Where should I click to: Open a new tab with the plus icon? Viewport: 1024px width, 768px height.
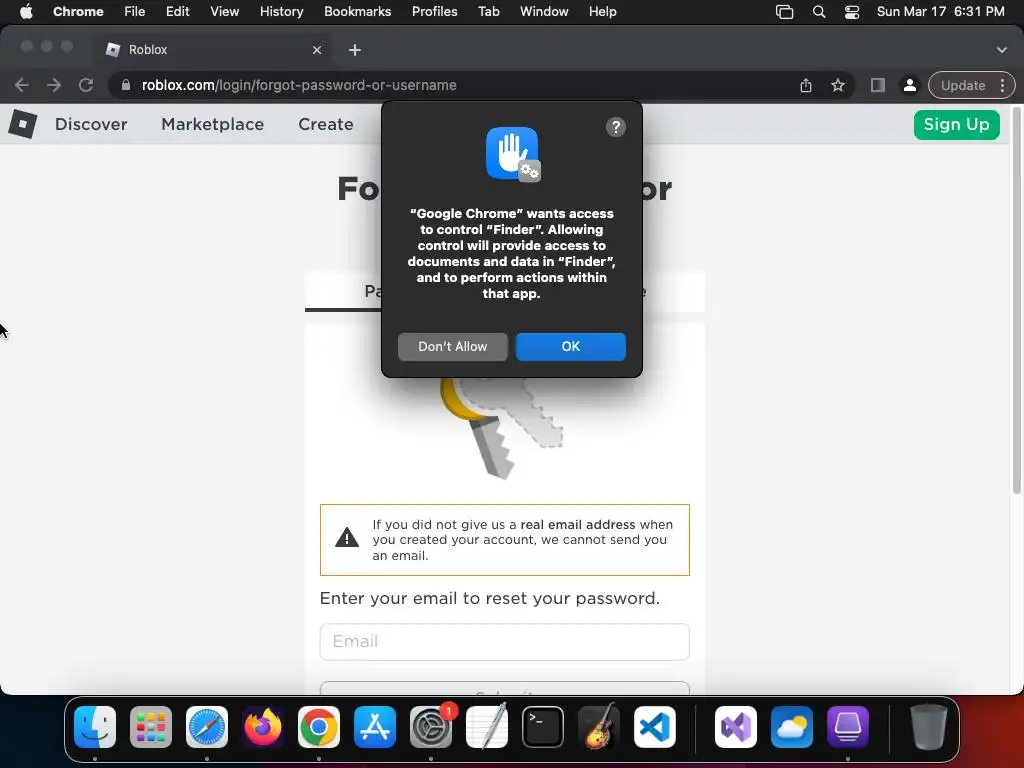click(x=355, y=50)
